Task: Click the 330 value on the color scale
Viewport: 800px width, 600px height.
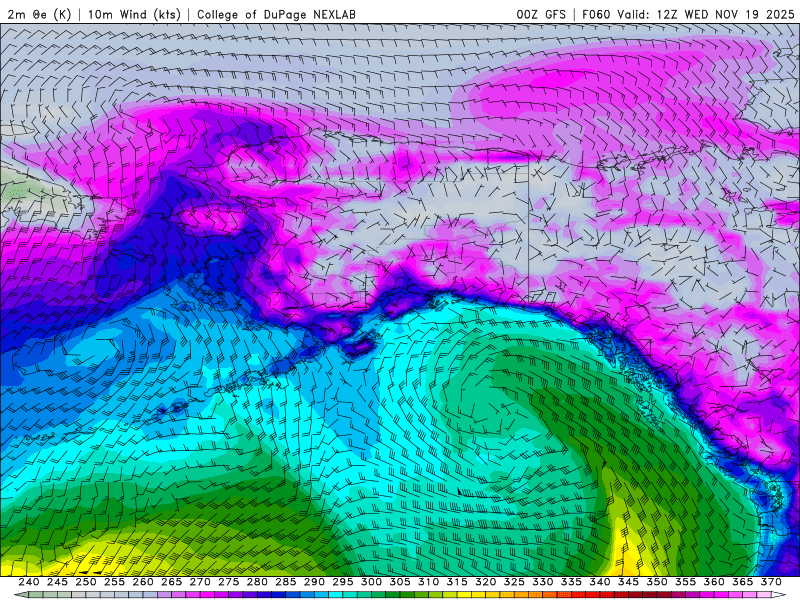Action: click(x=543, y=582)
